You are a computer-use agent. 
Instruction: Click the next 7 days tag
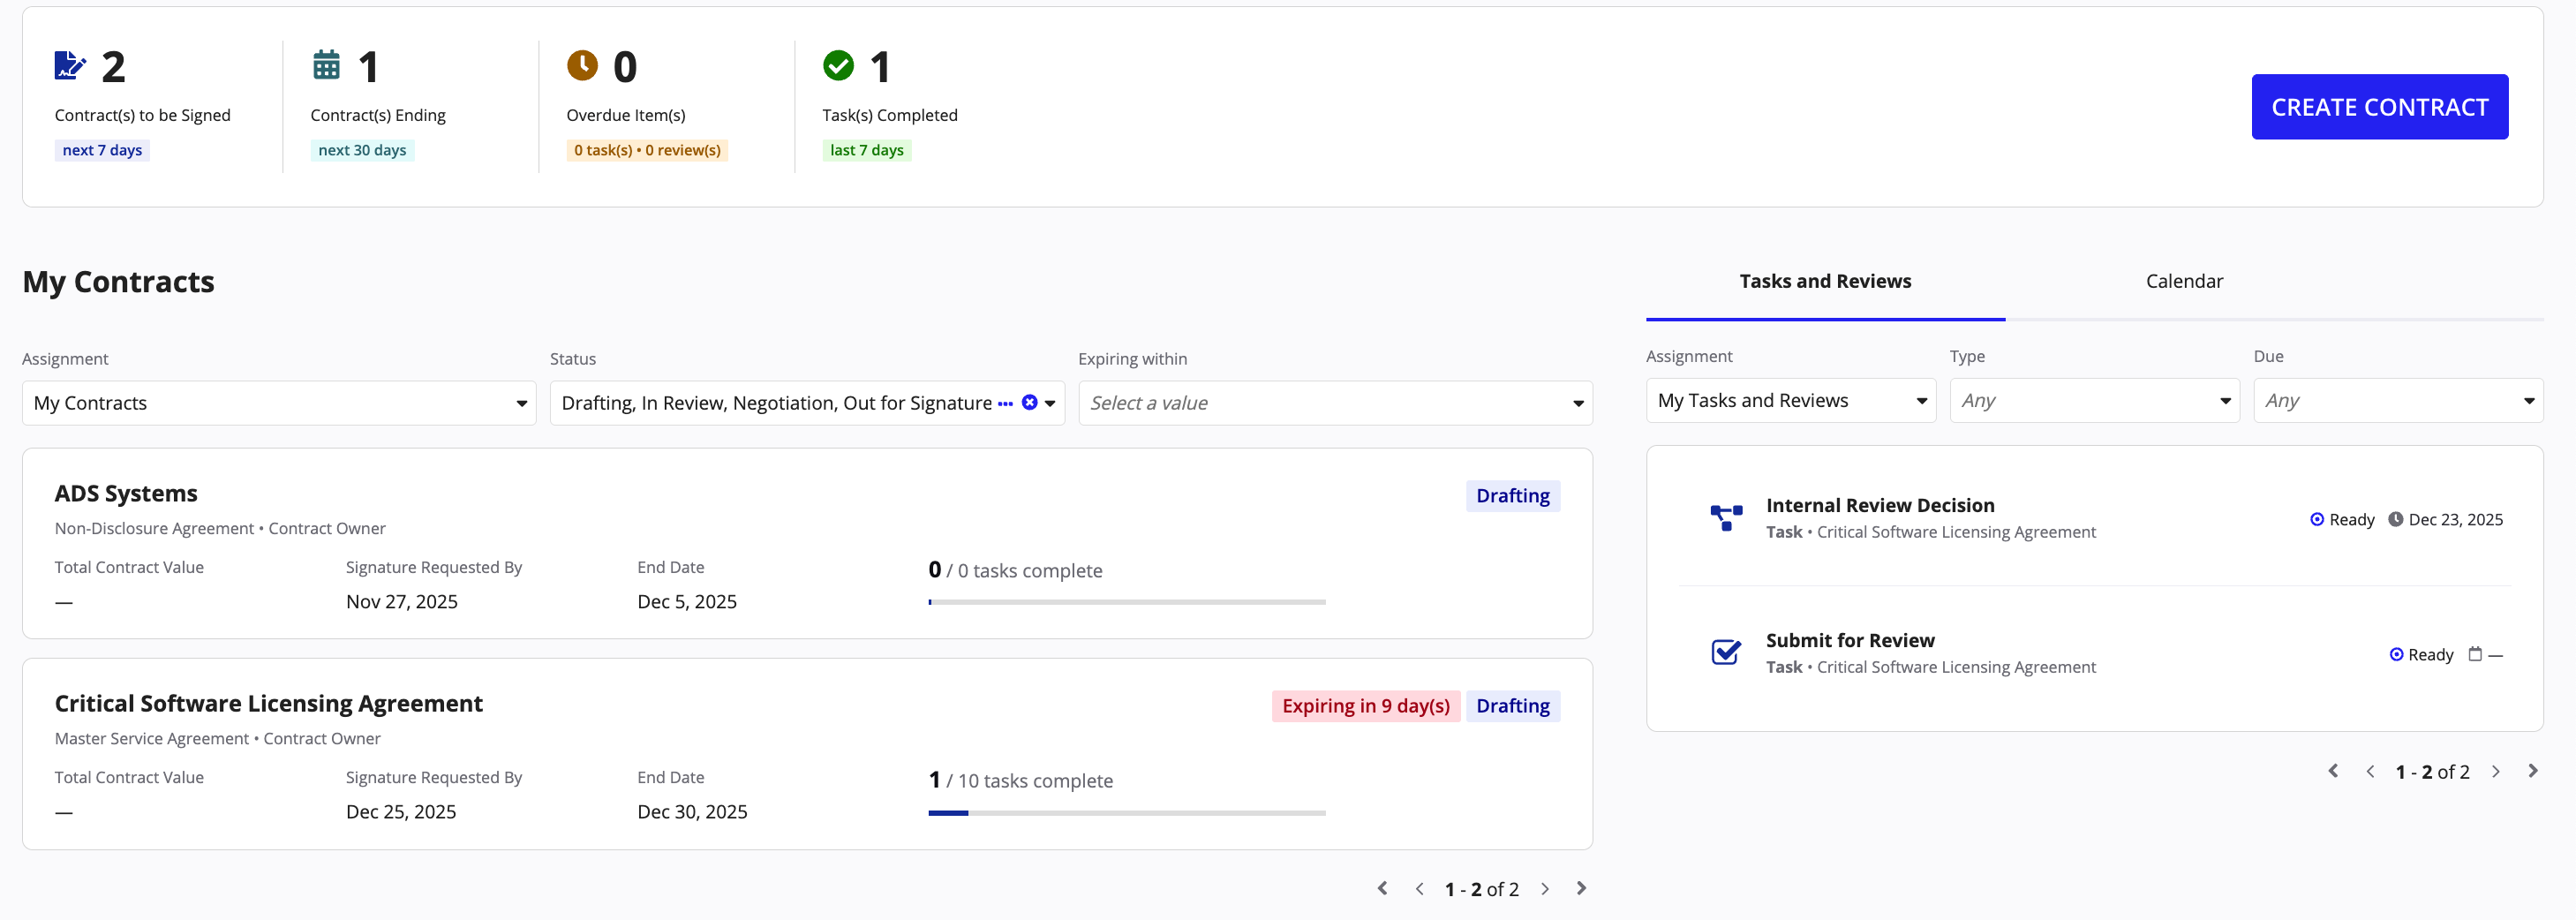pyautogui.click(x=102, y=150)
